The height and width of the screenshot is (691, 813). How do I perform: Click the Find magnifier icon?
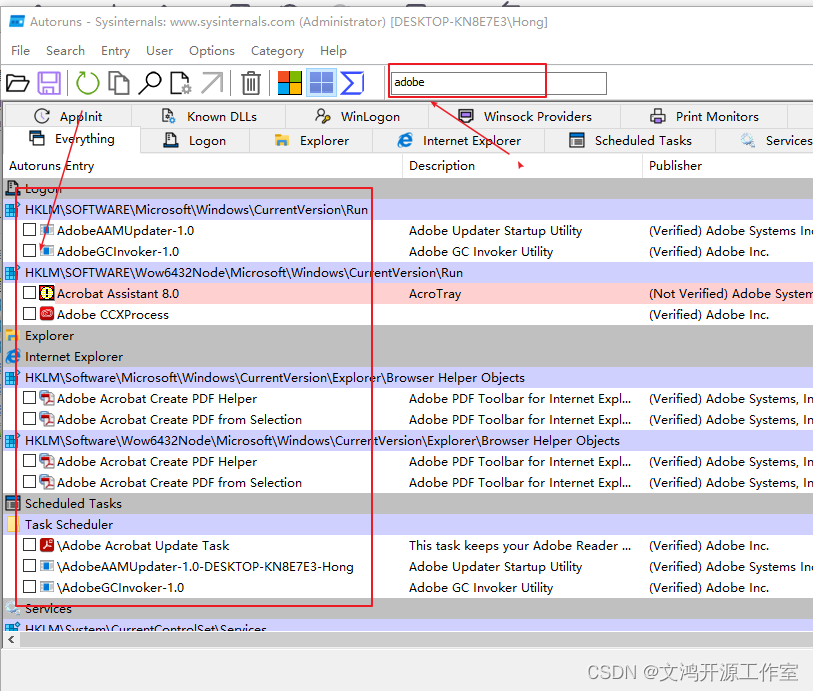[150, 83]
